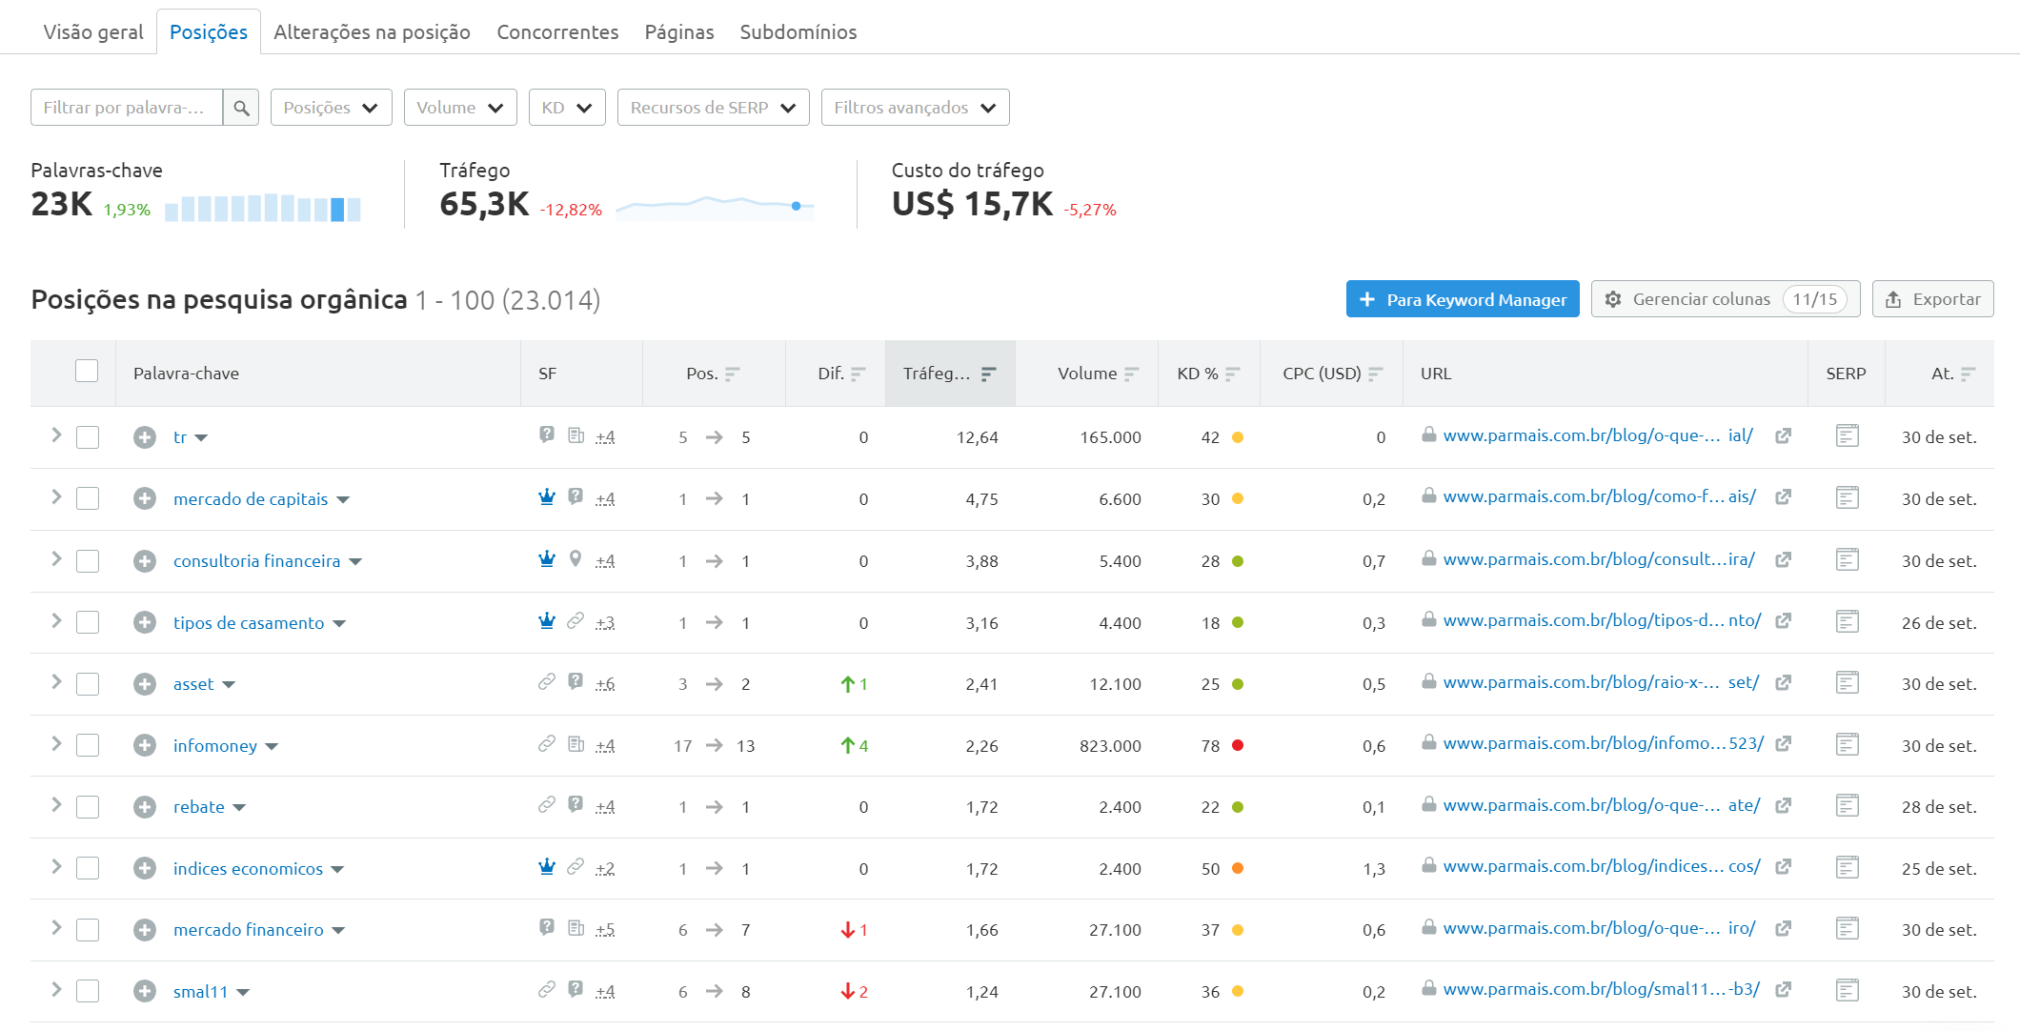Open the Volume filter dropdown
This screenshot has width=2020, height=1031.
click(x=460, y=108)
